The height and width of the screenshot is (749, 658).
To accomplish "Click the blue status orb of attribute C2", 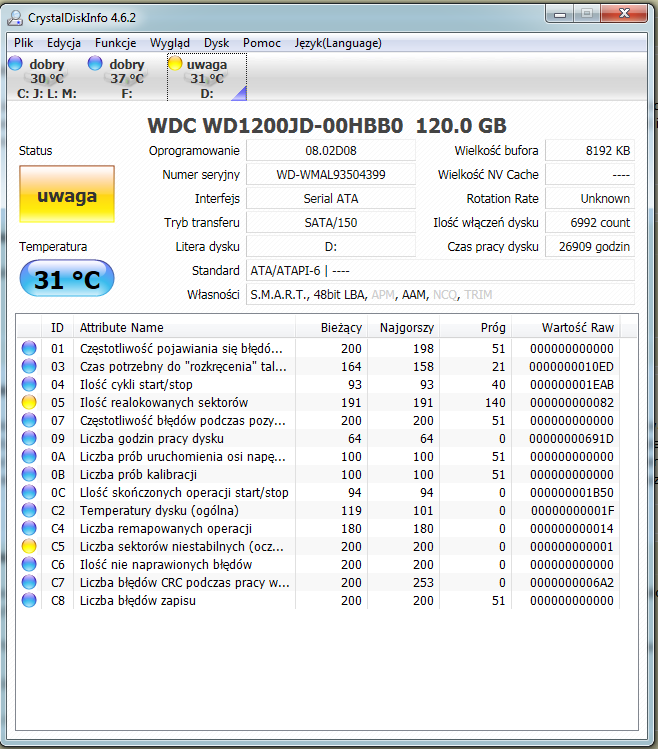I will tap(29, 511).
